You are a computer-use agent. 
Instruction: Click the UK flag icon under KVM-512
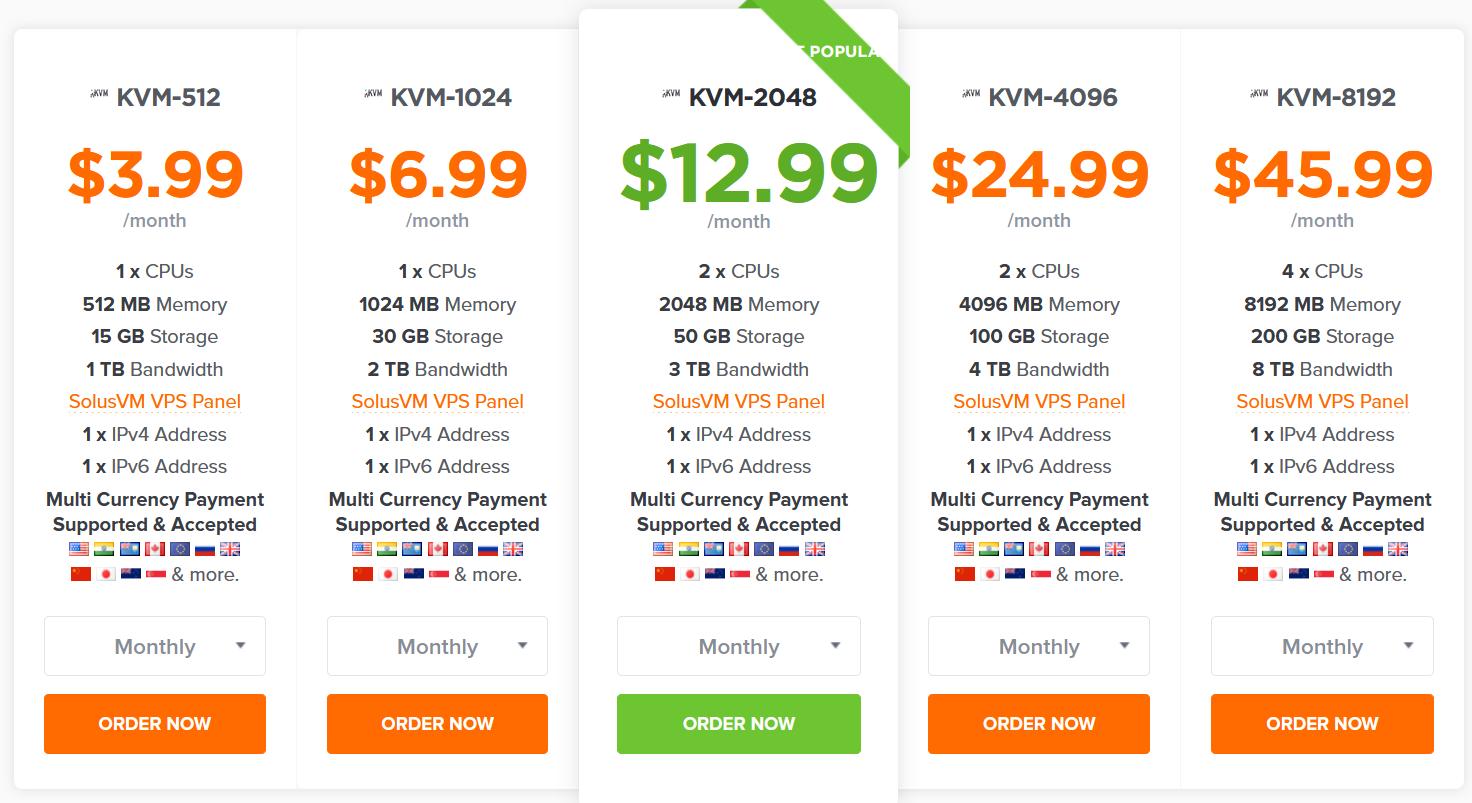[230, 549]
